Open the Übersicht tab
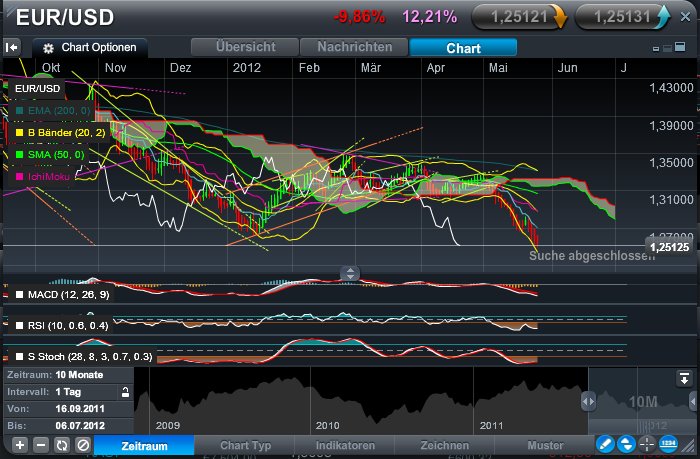700x459 pixels. 245,47
